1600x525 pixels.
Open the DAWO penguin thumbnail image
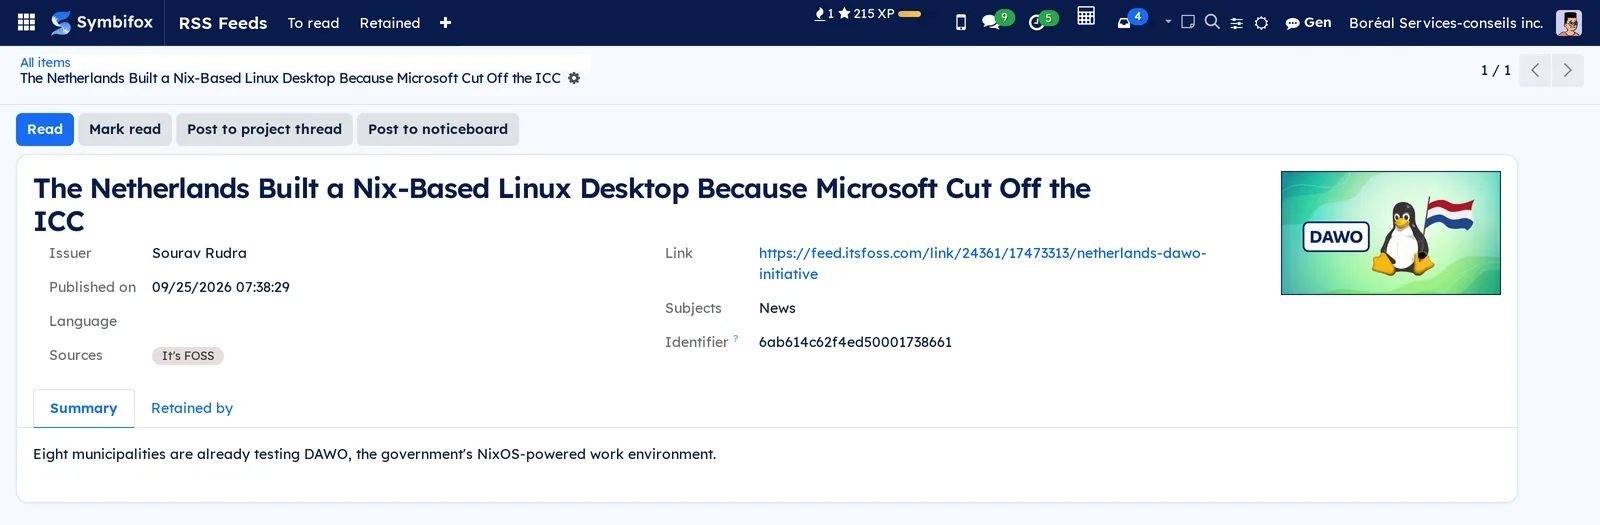coord(1390,233)
